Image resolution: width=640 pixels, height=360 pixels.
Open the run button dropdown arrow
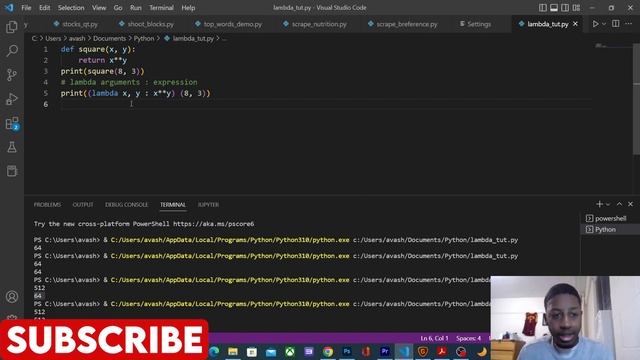pos(604,24)
